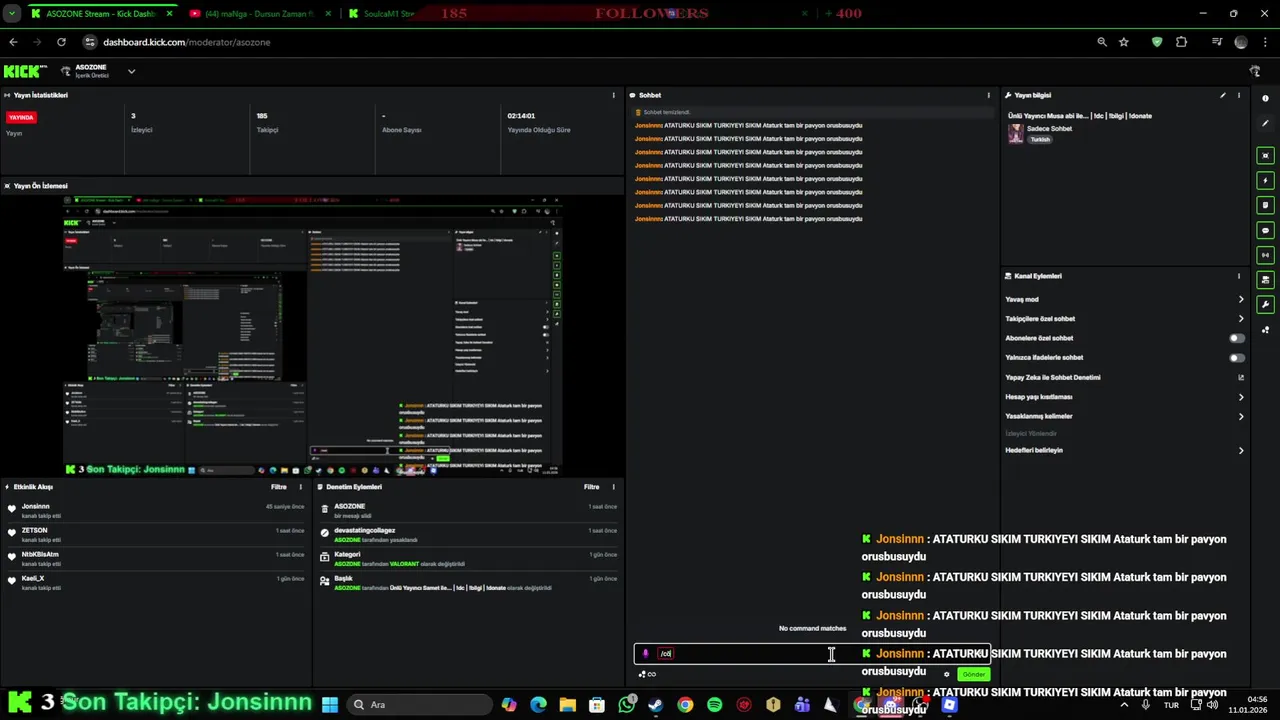Open the Windows Start menu
The width and height of the screenshot is (1280, 720).
coord(330,705)
